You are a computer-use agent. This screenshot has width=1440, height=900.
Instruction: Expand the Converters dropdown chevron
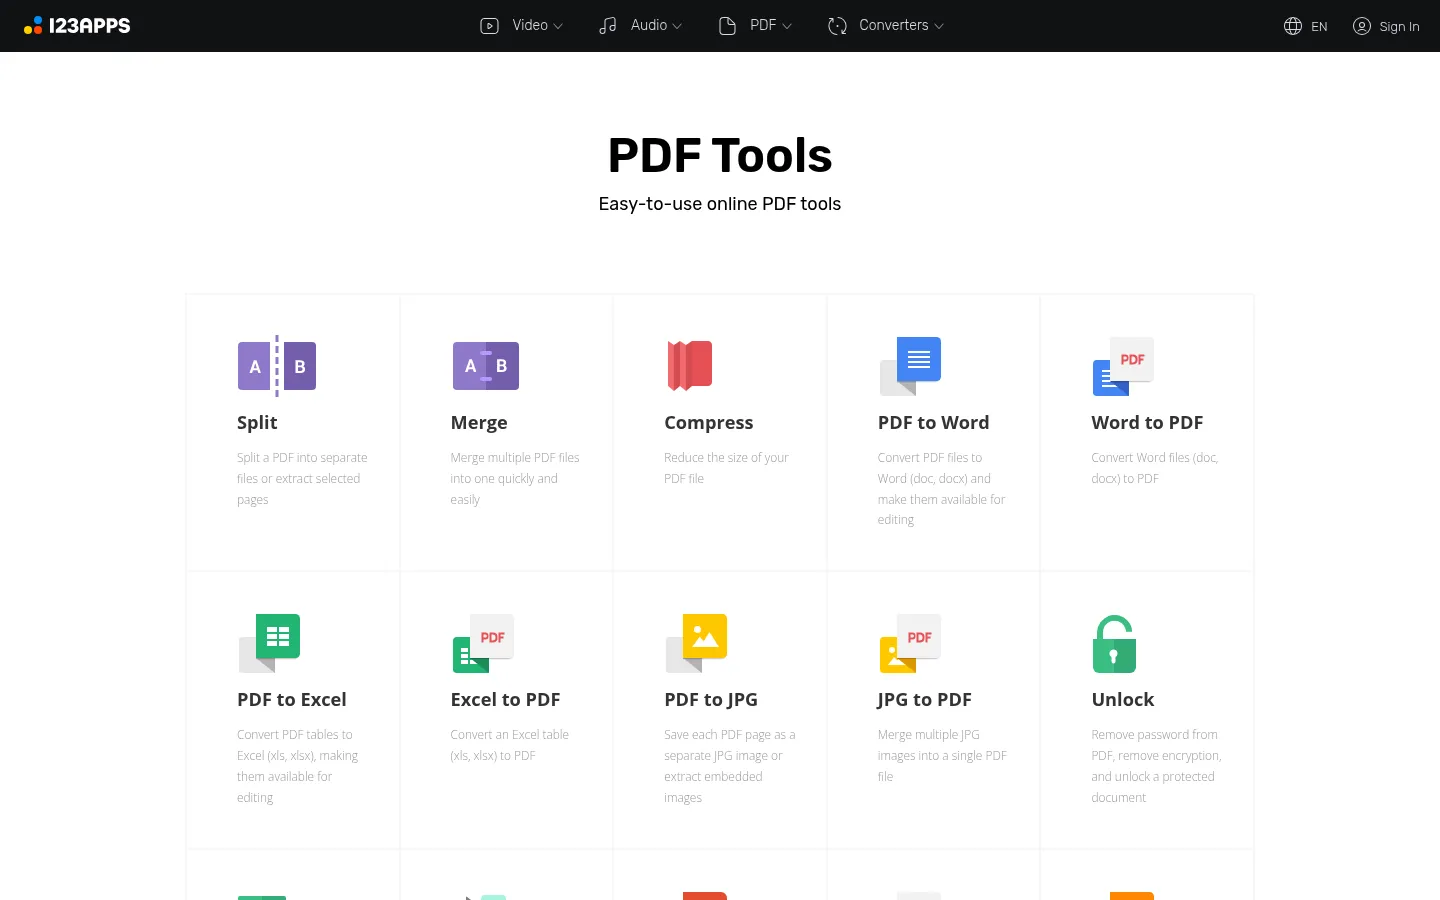[x=939, y=27]
